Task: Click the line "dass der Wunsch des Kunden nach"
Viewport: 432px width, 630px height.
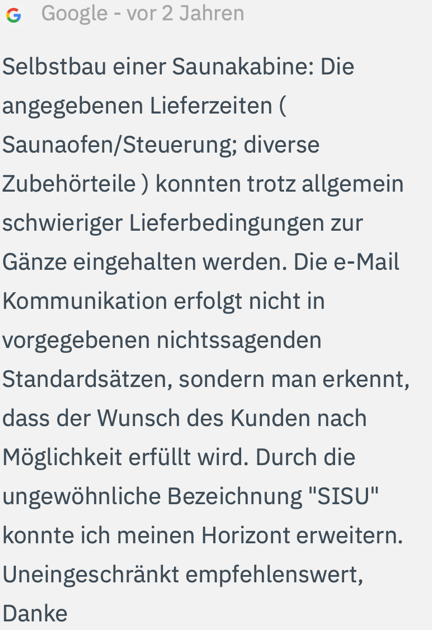Action: 184,418
